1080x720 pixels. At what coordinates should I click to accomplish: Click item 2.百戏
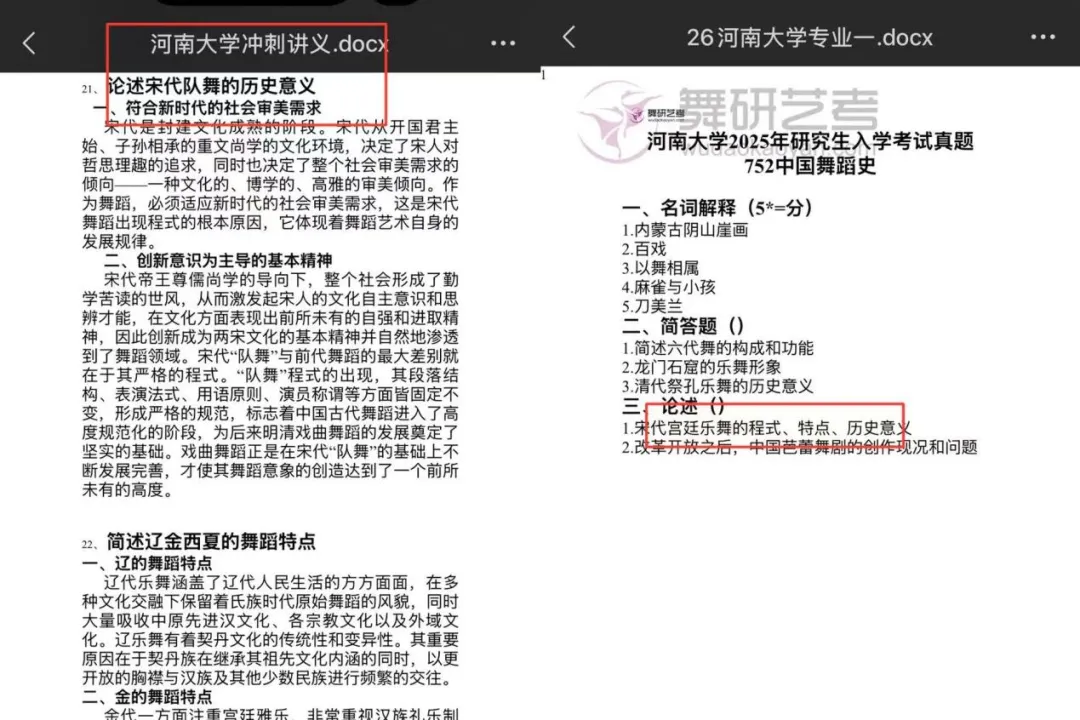[644, 249]
